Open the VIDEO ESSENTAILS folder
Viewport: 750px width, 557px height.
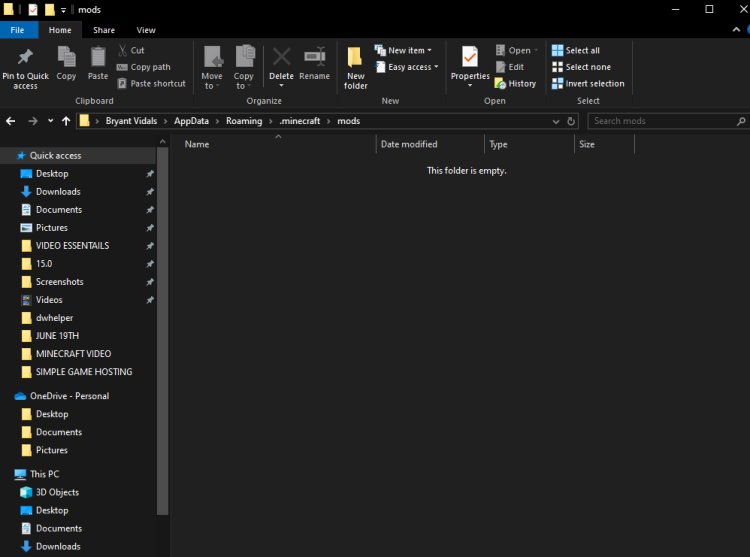(72, 246)
